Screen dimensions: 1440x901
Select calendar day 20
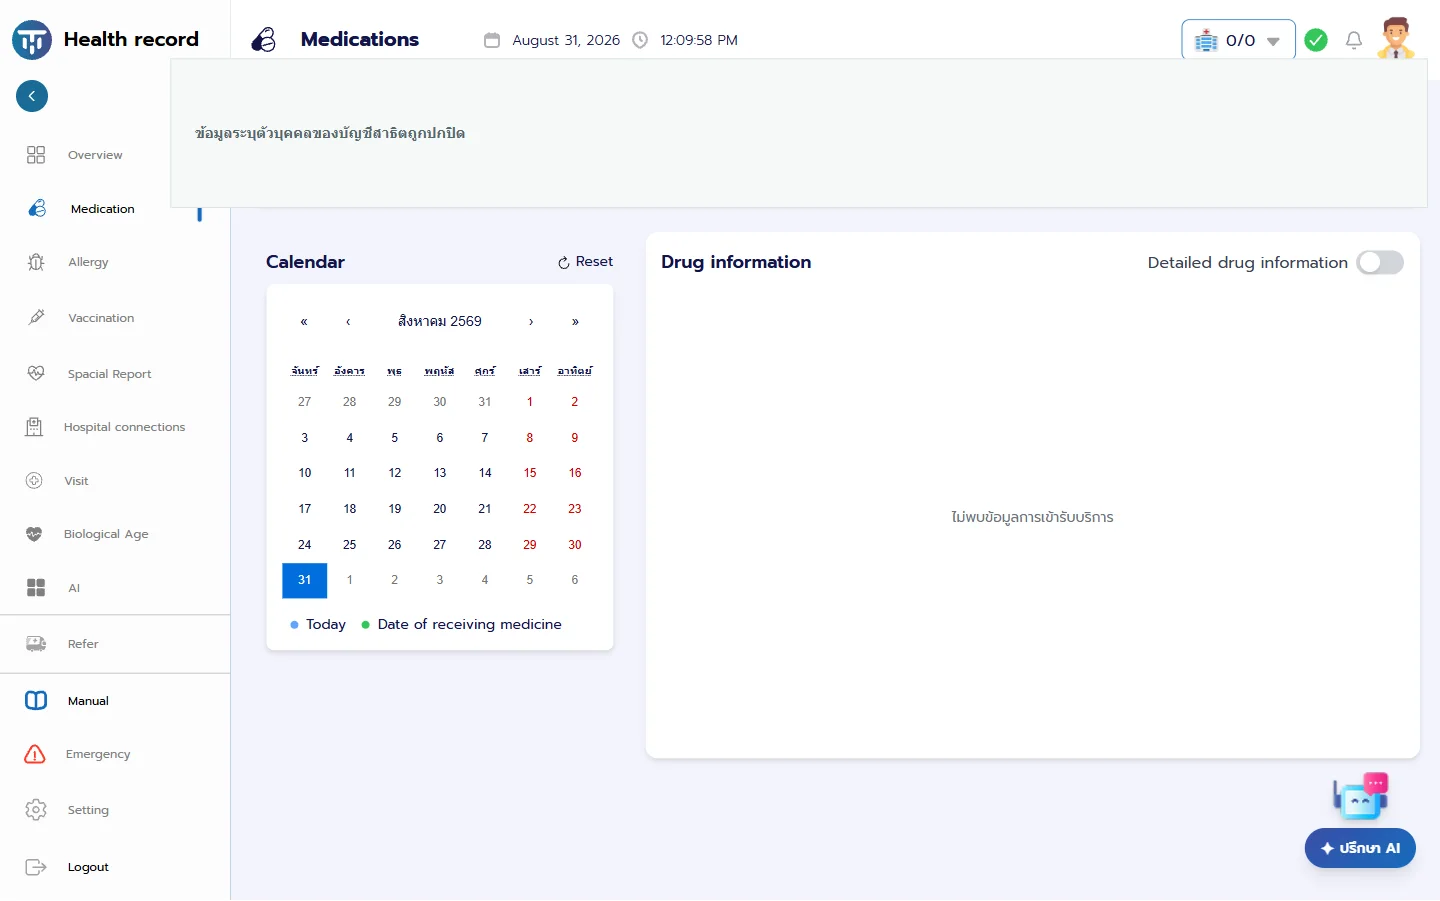tap(440, 509)
